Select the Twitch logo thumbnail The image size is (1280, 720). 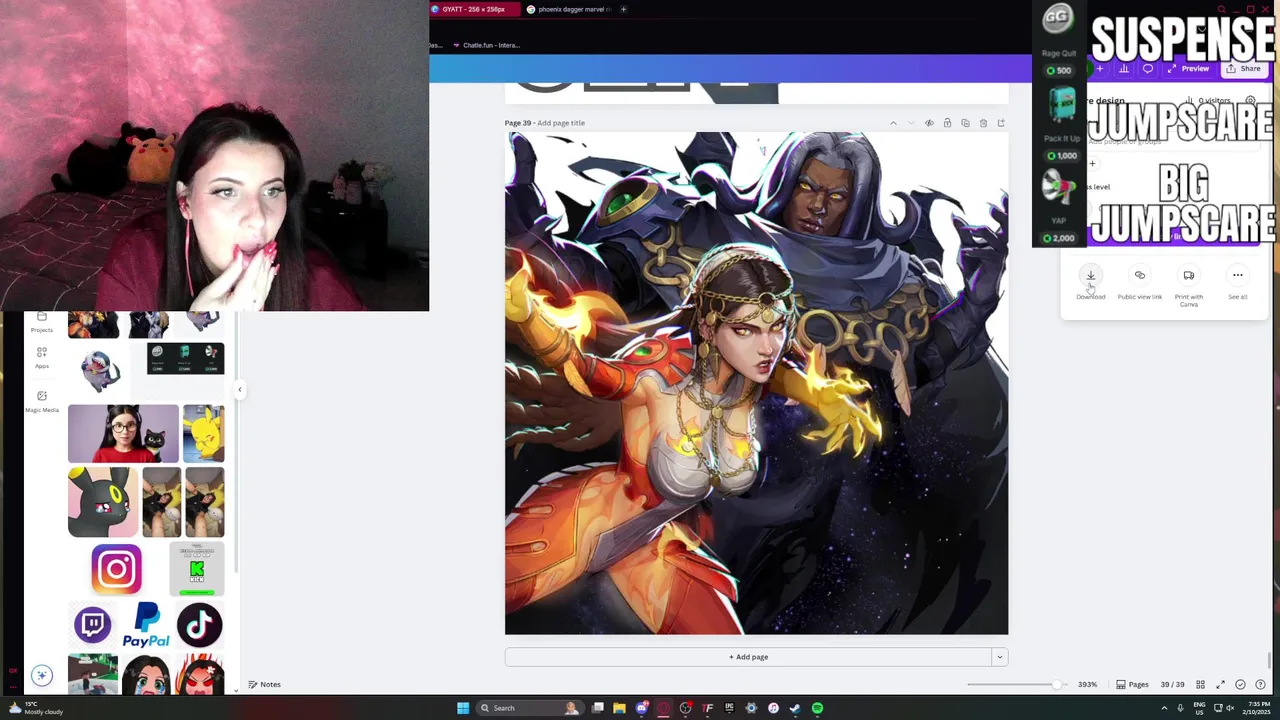pos(93,626)
